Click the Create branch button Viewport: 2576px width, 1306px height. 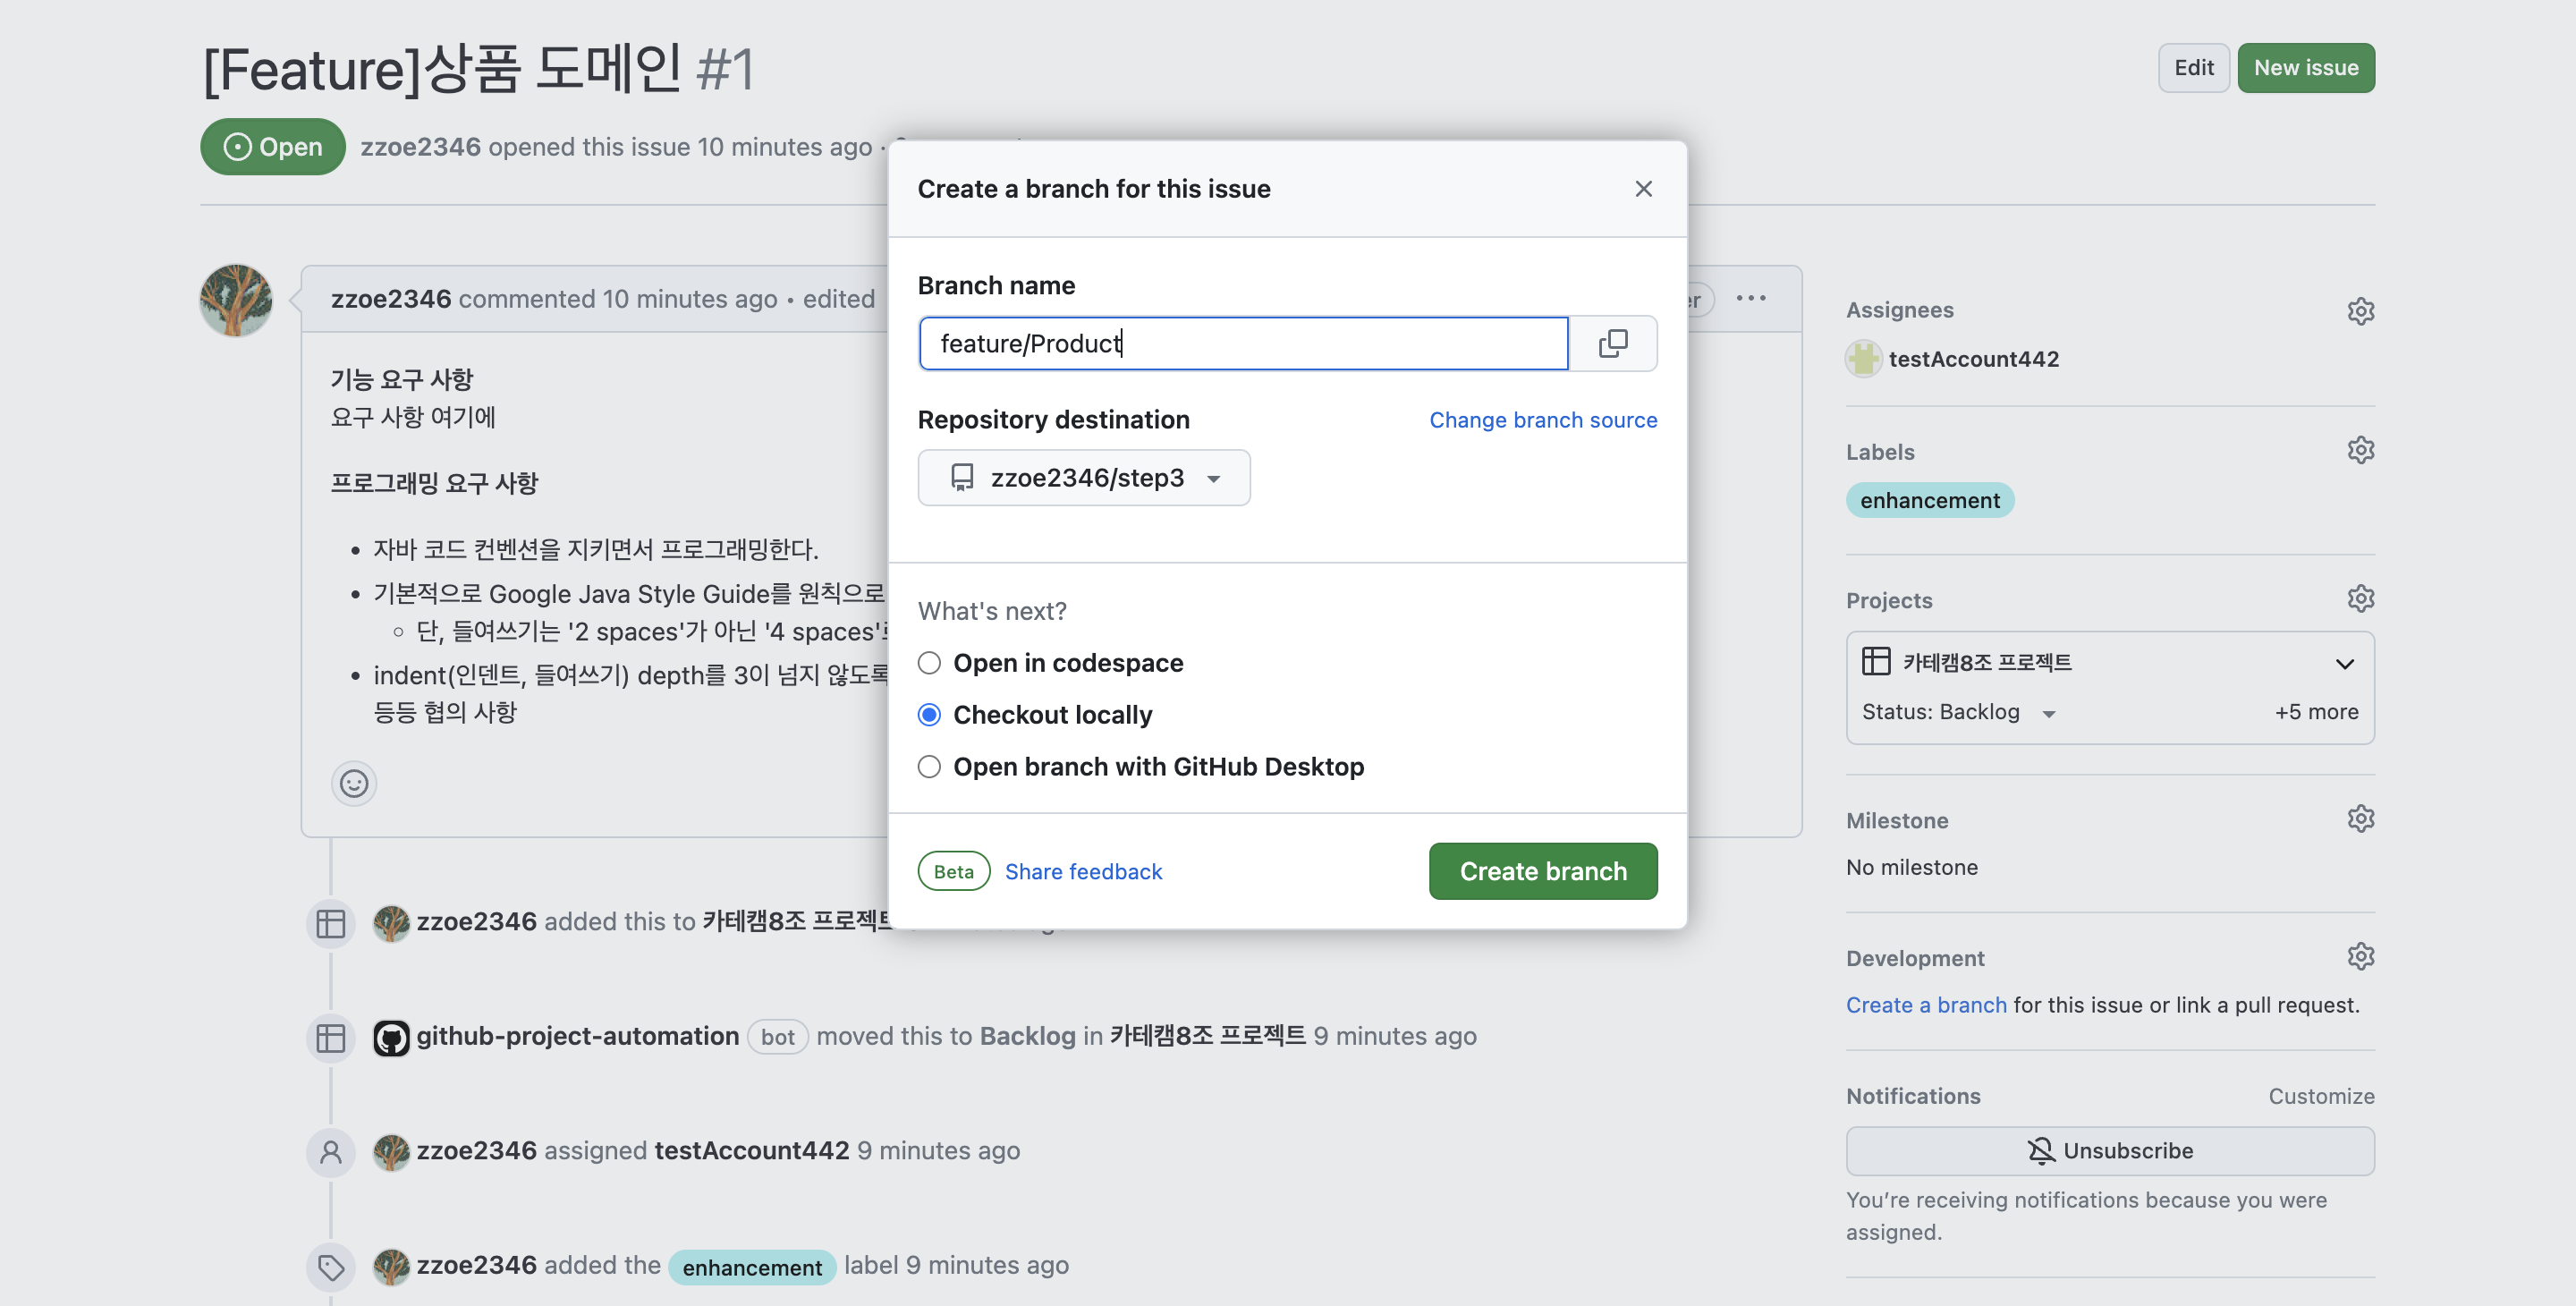(1542, 871)
